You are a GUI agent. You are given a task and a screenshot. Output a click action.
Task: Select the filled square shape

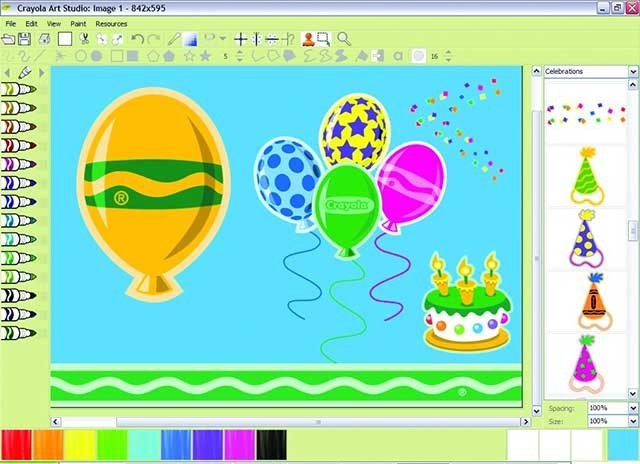[132, 56]
